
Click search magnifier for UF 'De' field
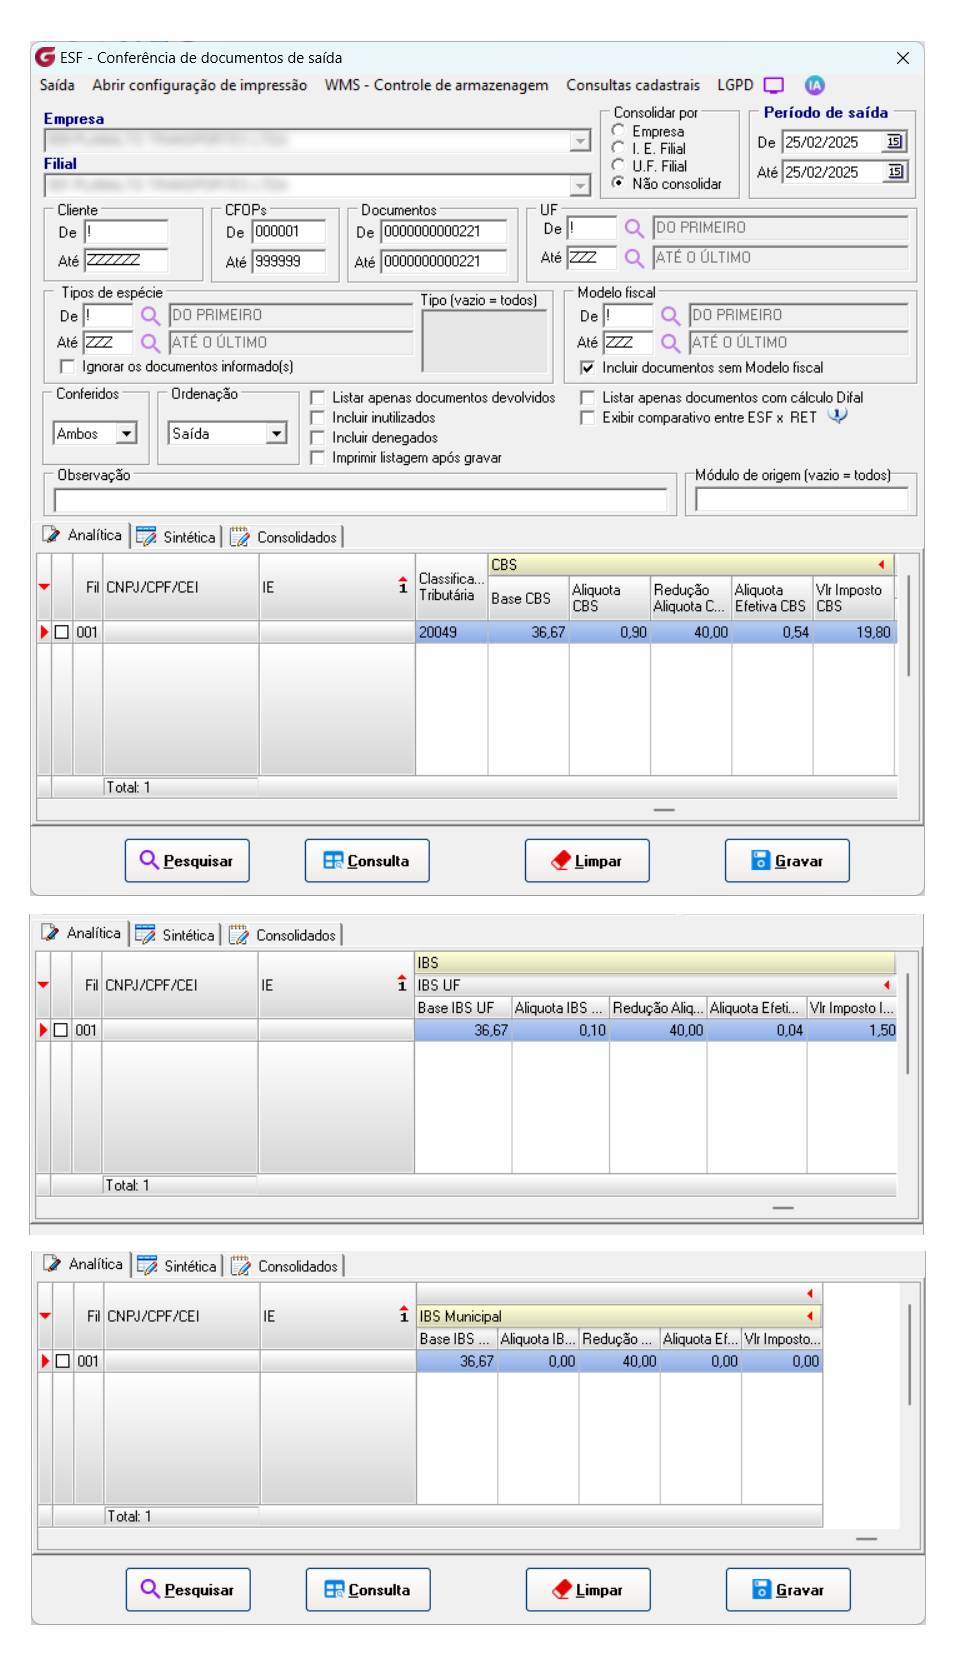coord(634,229)
